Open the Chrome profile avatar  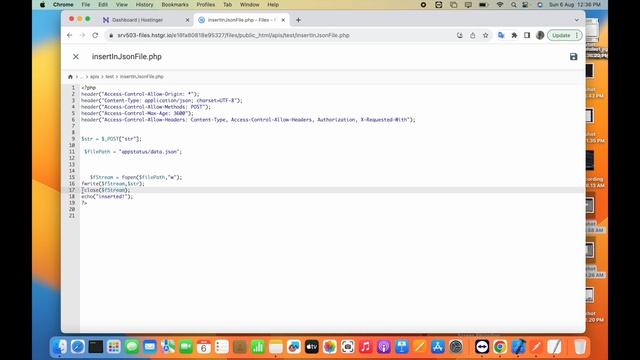pyautogui.click(x=540, y=36)
